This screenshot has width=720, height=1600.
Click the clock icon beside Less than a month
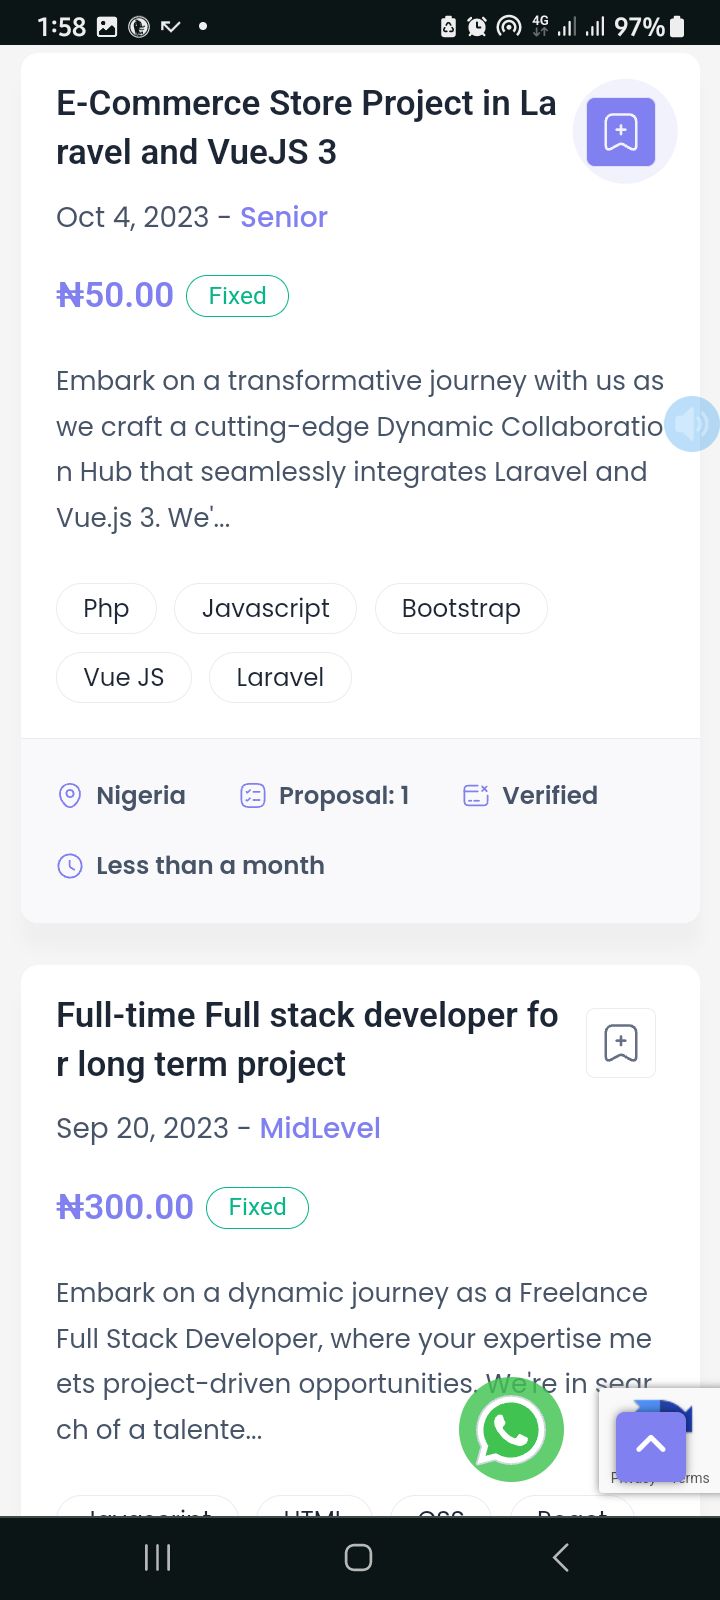(70, 866)
